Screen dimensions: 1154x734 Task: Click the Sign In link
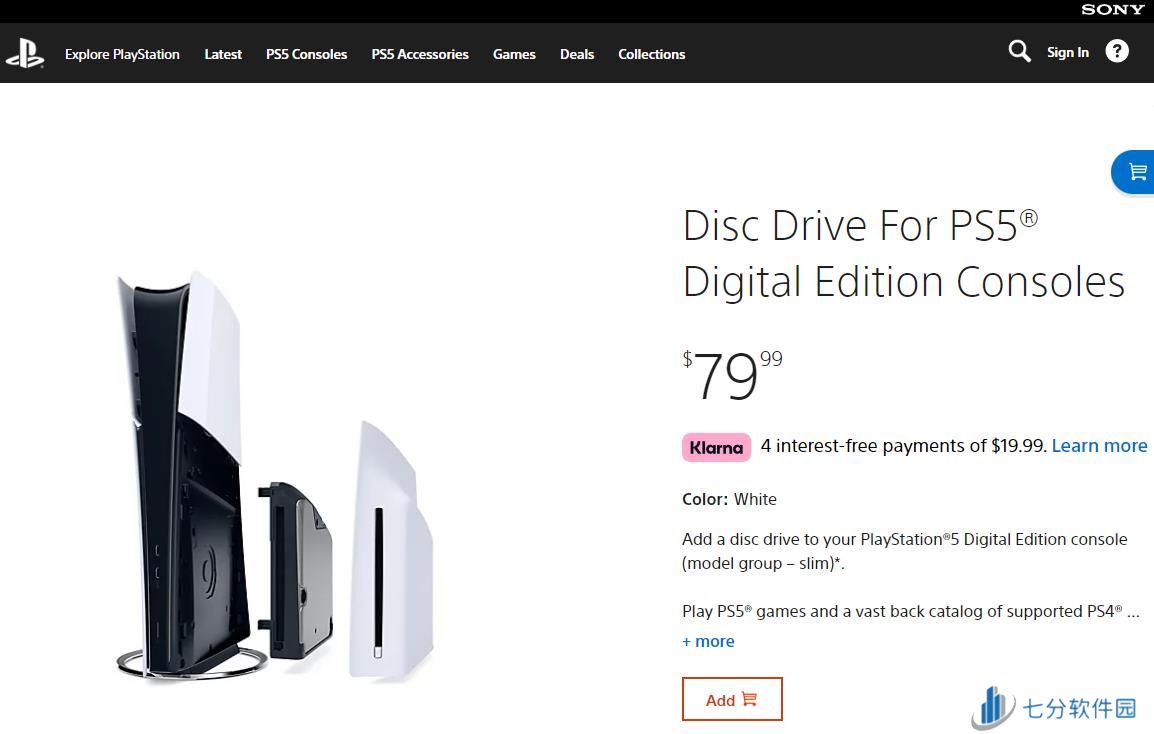pos(1068,52)
